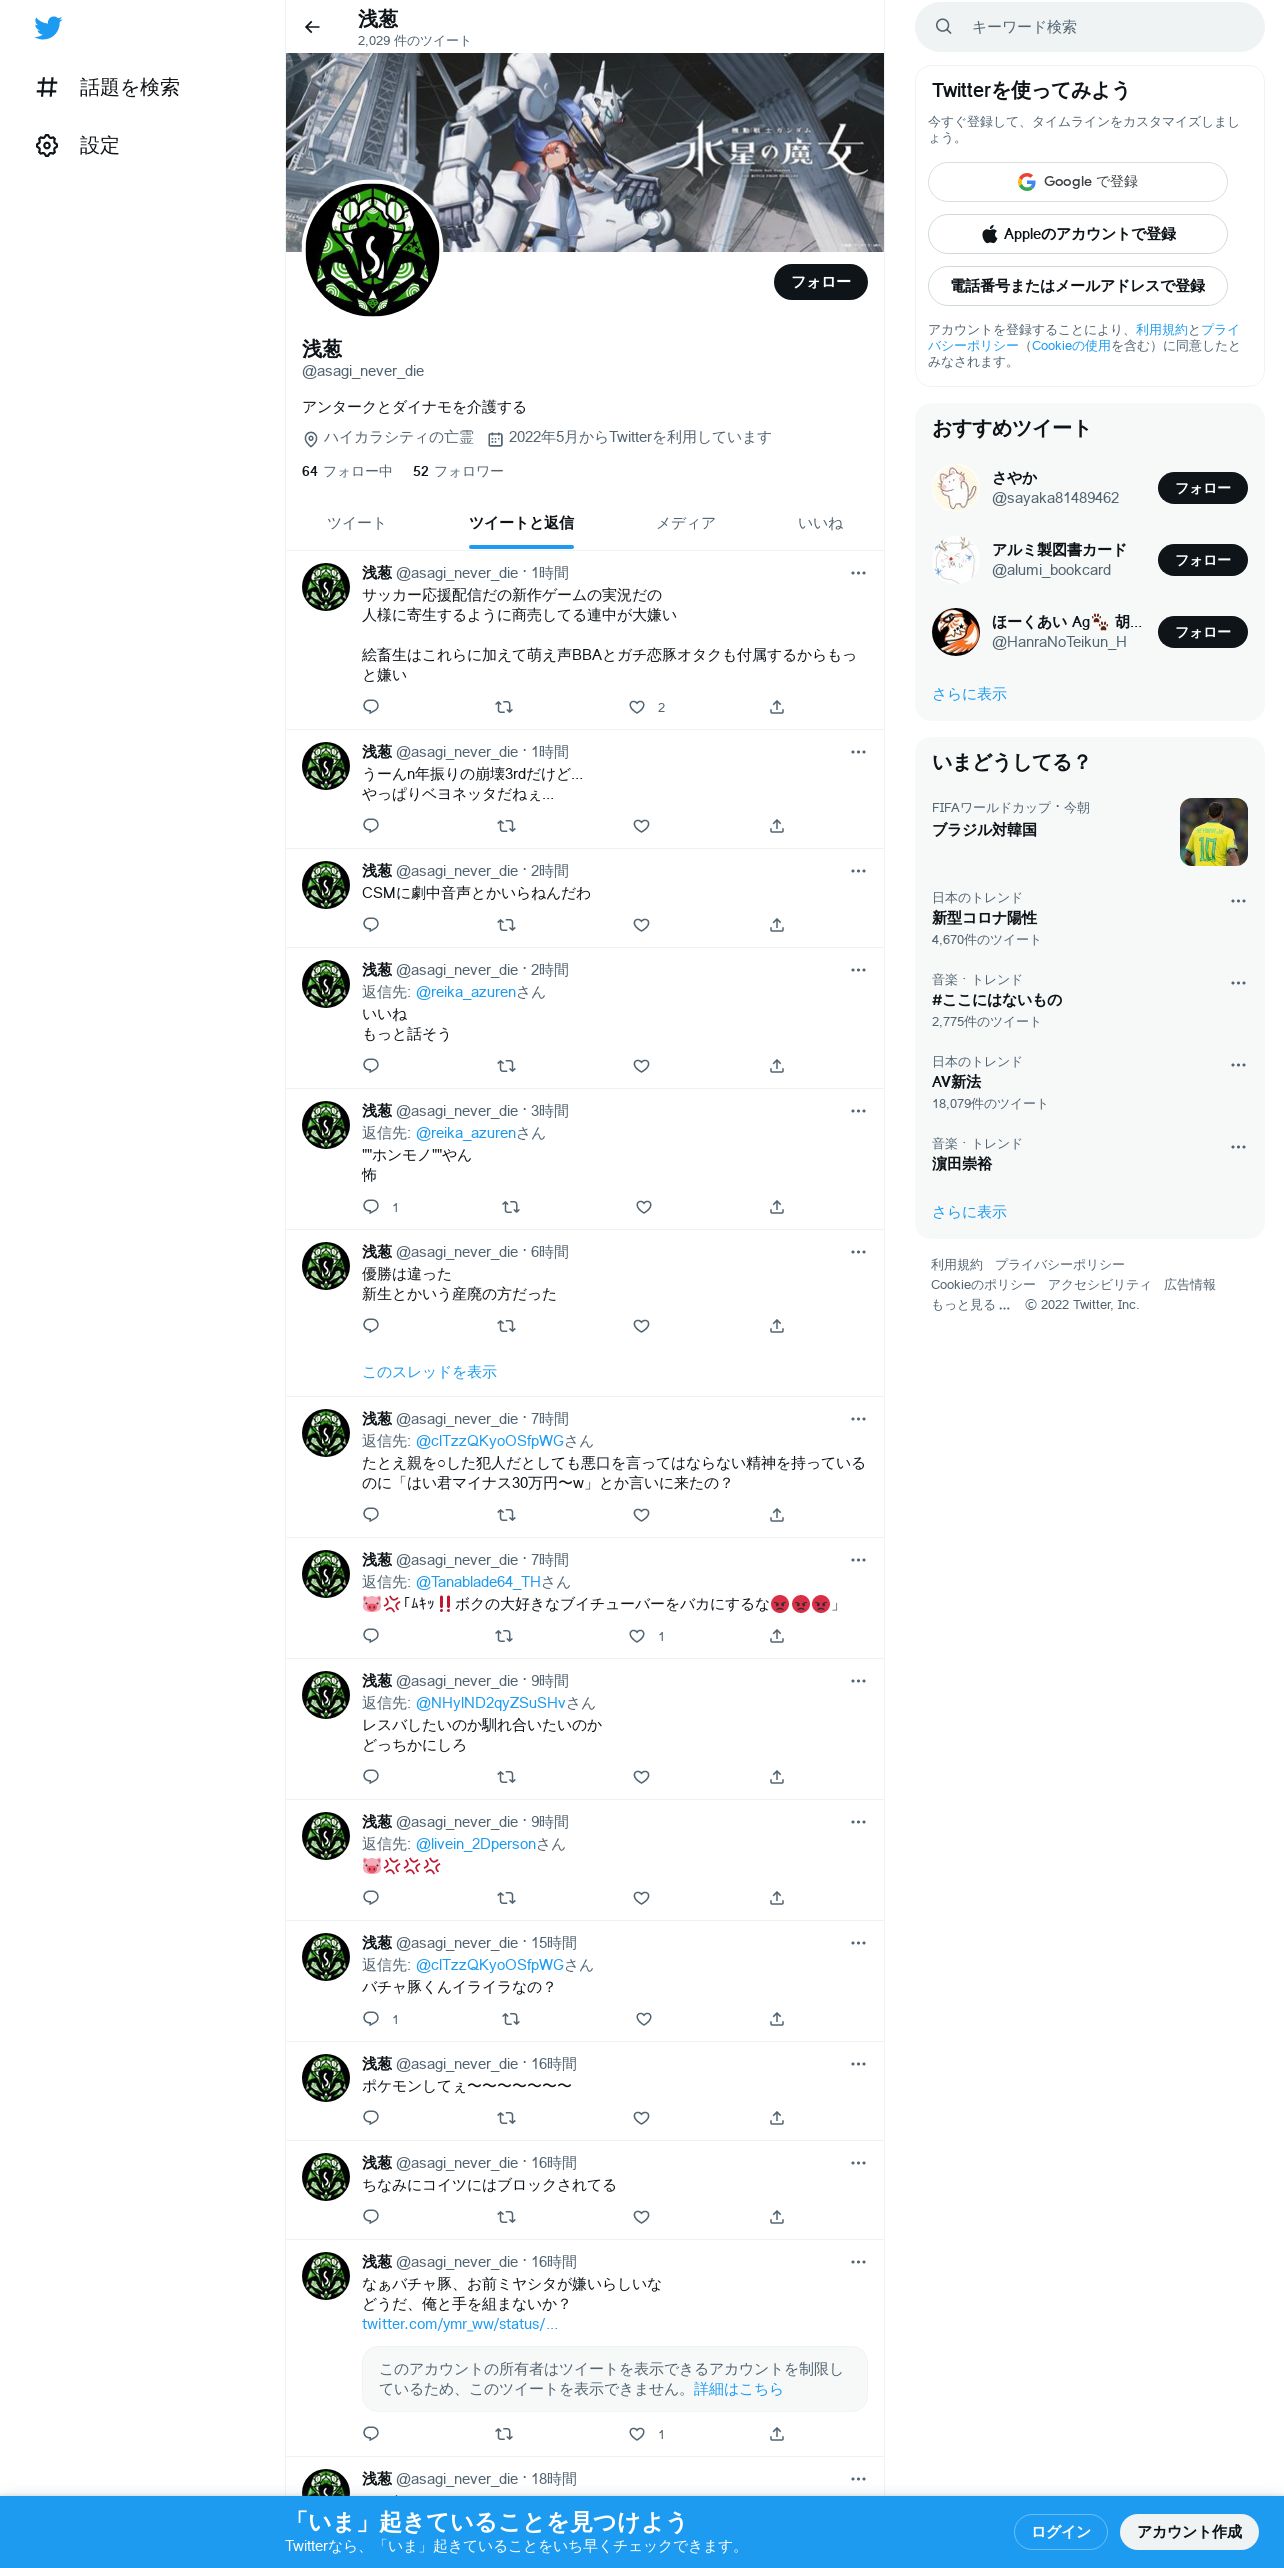1284x2568 pixels.
Task: Like the サッカー応援配信 tweet
Action: [x=637, y=707]
